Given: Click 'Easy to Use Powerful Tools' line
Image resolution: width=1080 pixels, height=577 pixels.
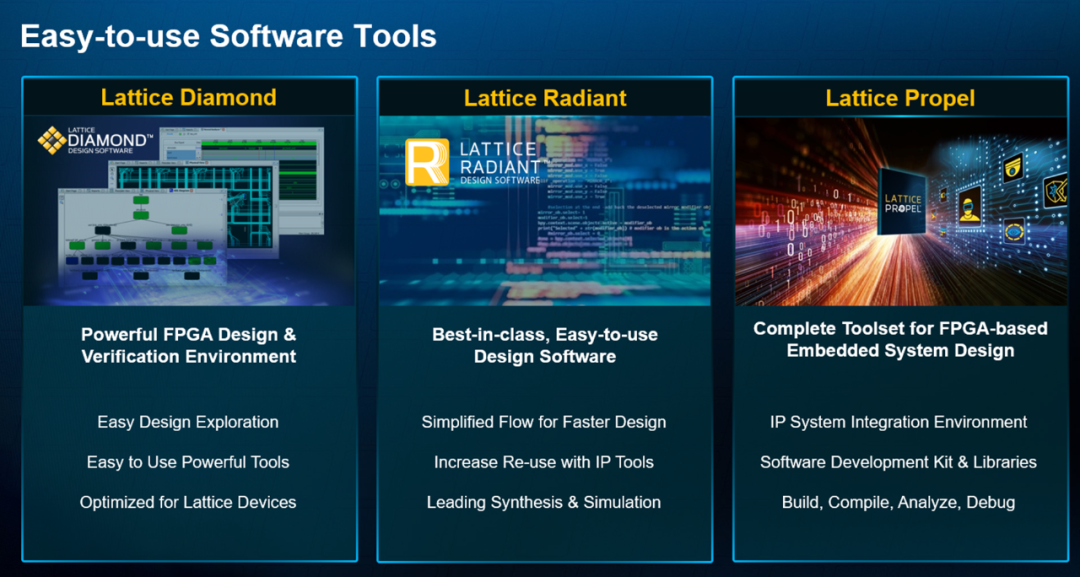Looking at the screenshot, I should point(188,462).
